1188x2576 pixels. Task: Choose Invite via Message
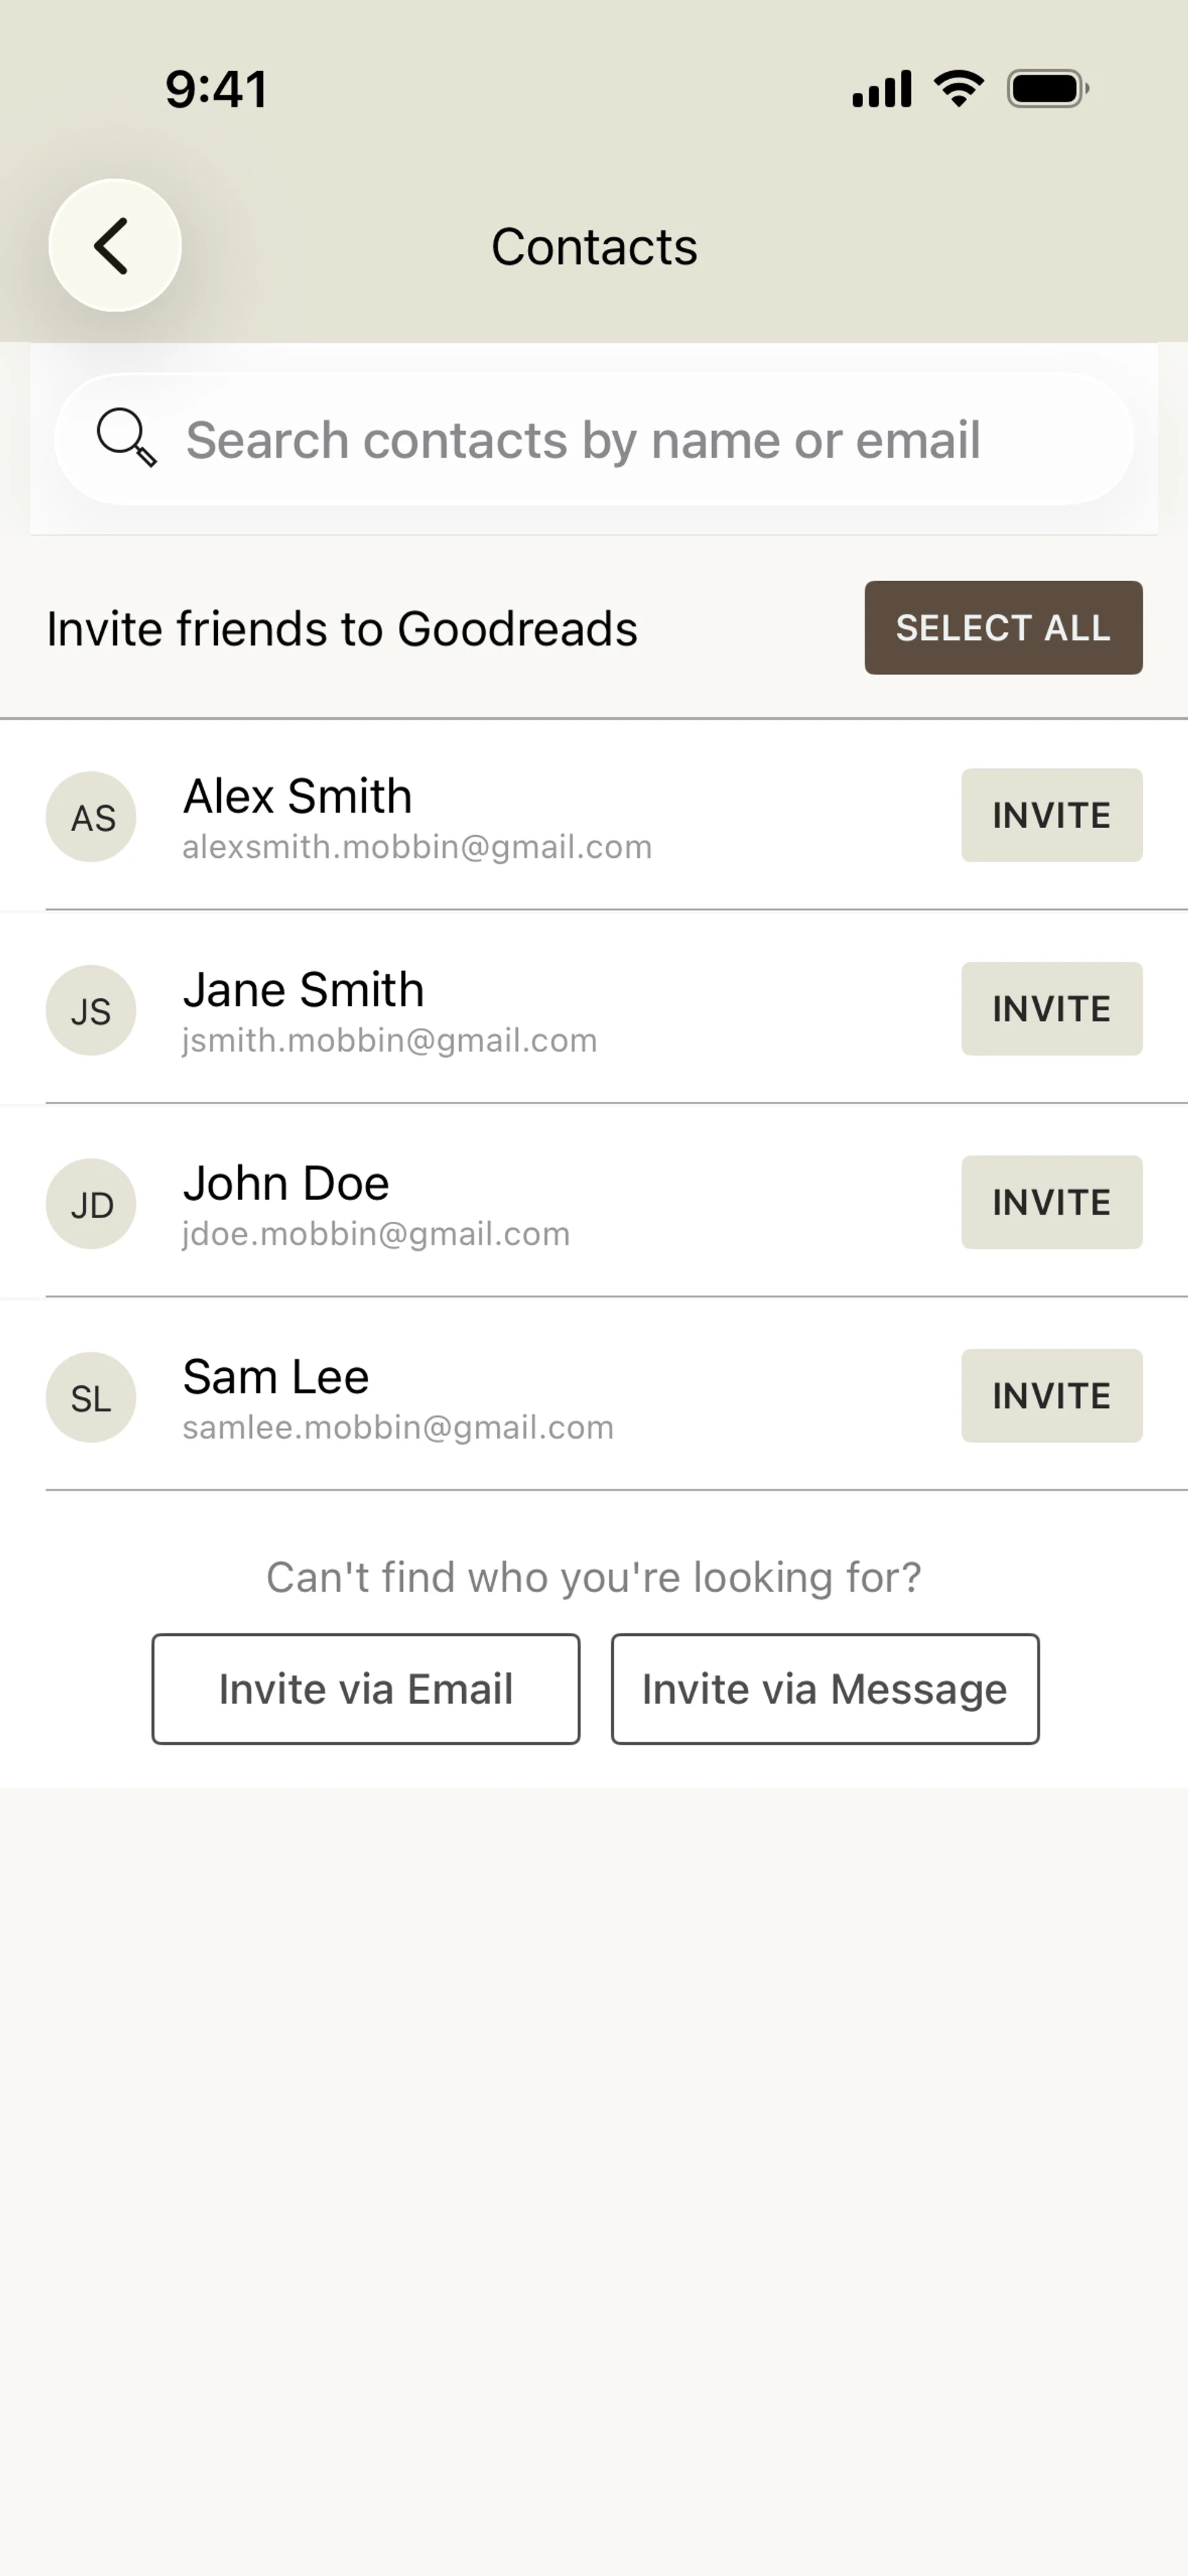[x=825, y=1689]
